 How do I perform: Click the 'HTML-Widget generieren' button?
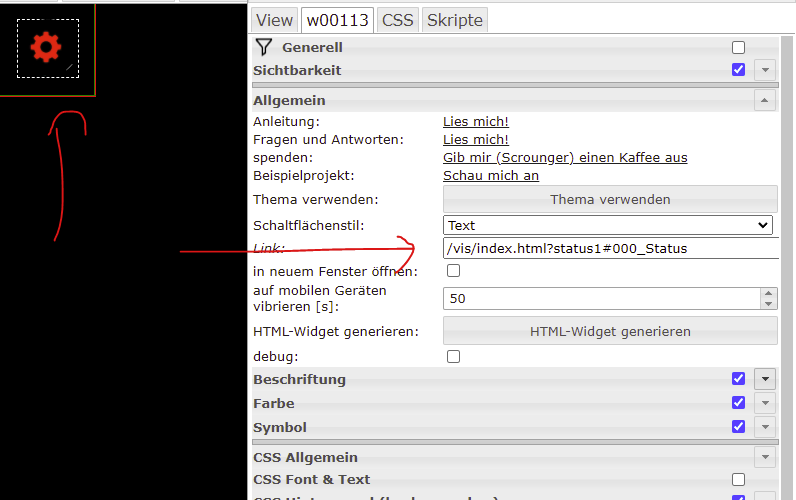click(x=610, y=331)
